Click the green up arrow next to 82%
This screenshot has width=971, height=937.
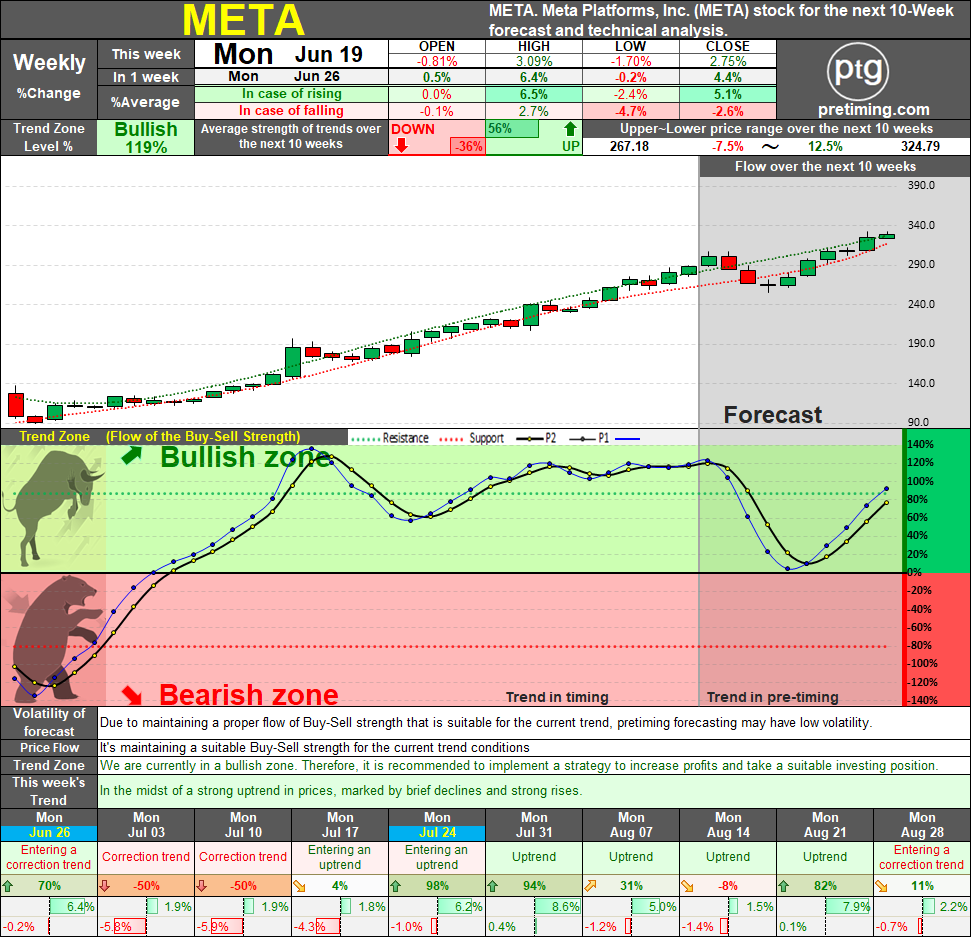point(784,886)
